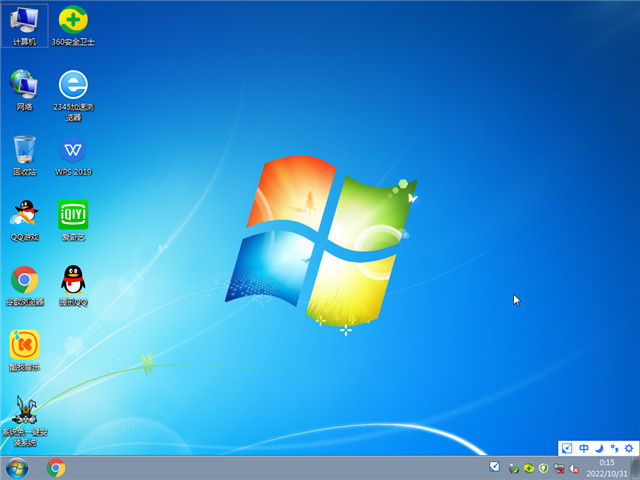The width and height of the screenshot is (640, 480).
Task: Launch the WPS 2019 desktop shortcut
Action: coord(73,151)
